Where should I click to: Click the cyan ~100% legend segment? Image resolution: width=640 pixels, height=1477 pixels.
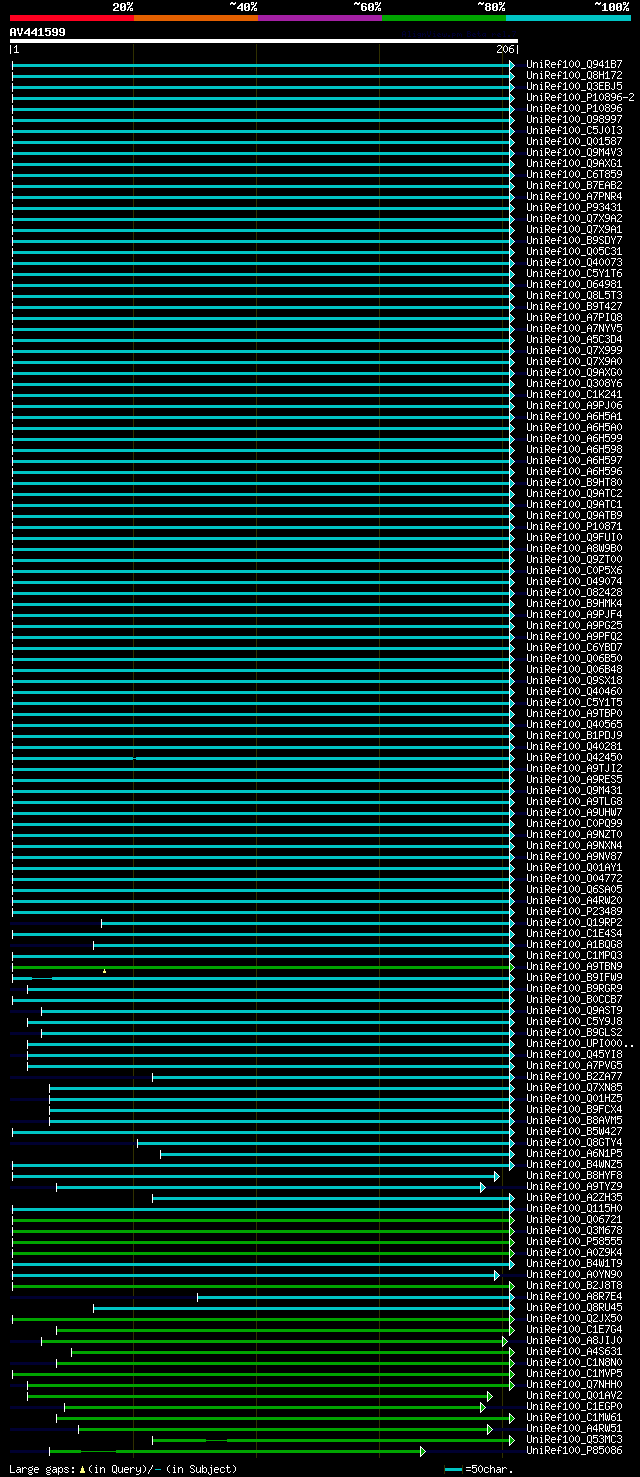(568, 17)
